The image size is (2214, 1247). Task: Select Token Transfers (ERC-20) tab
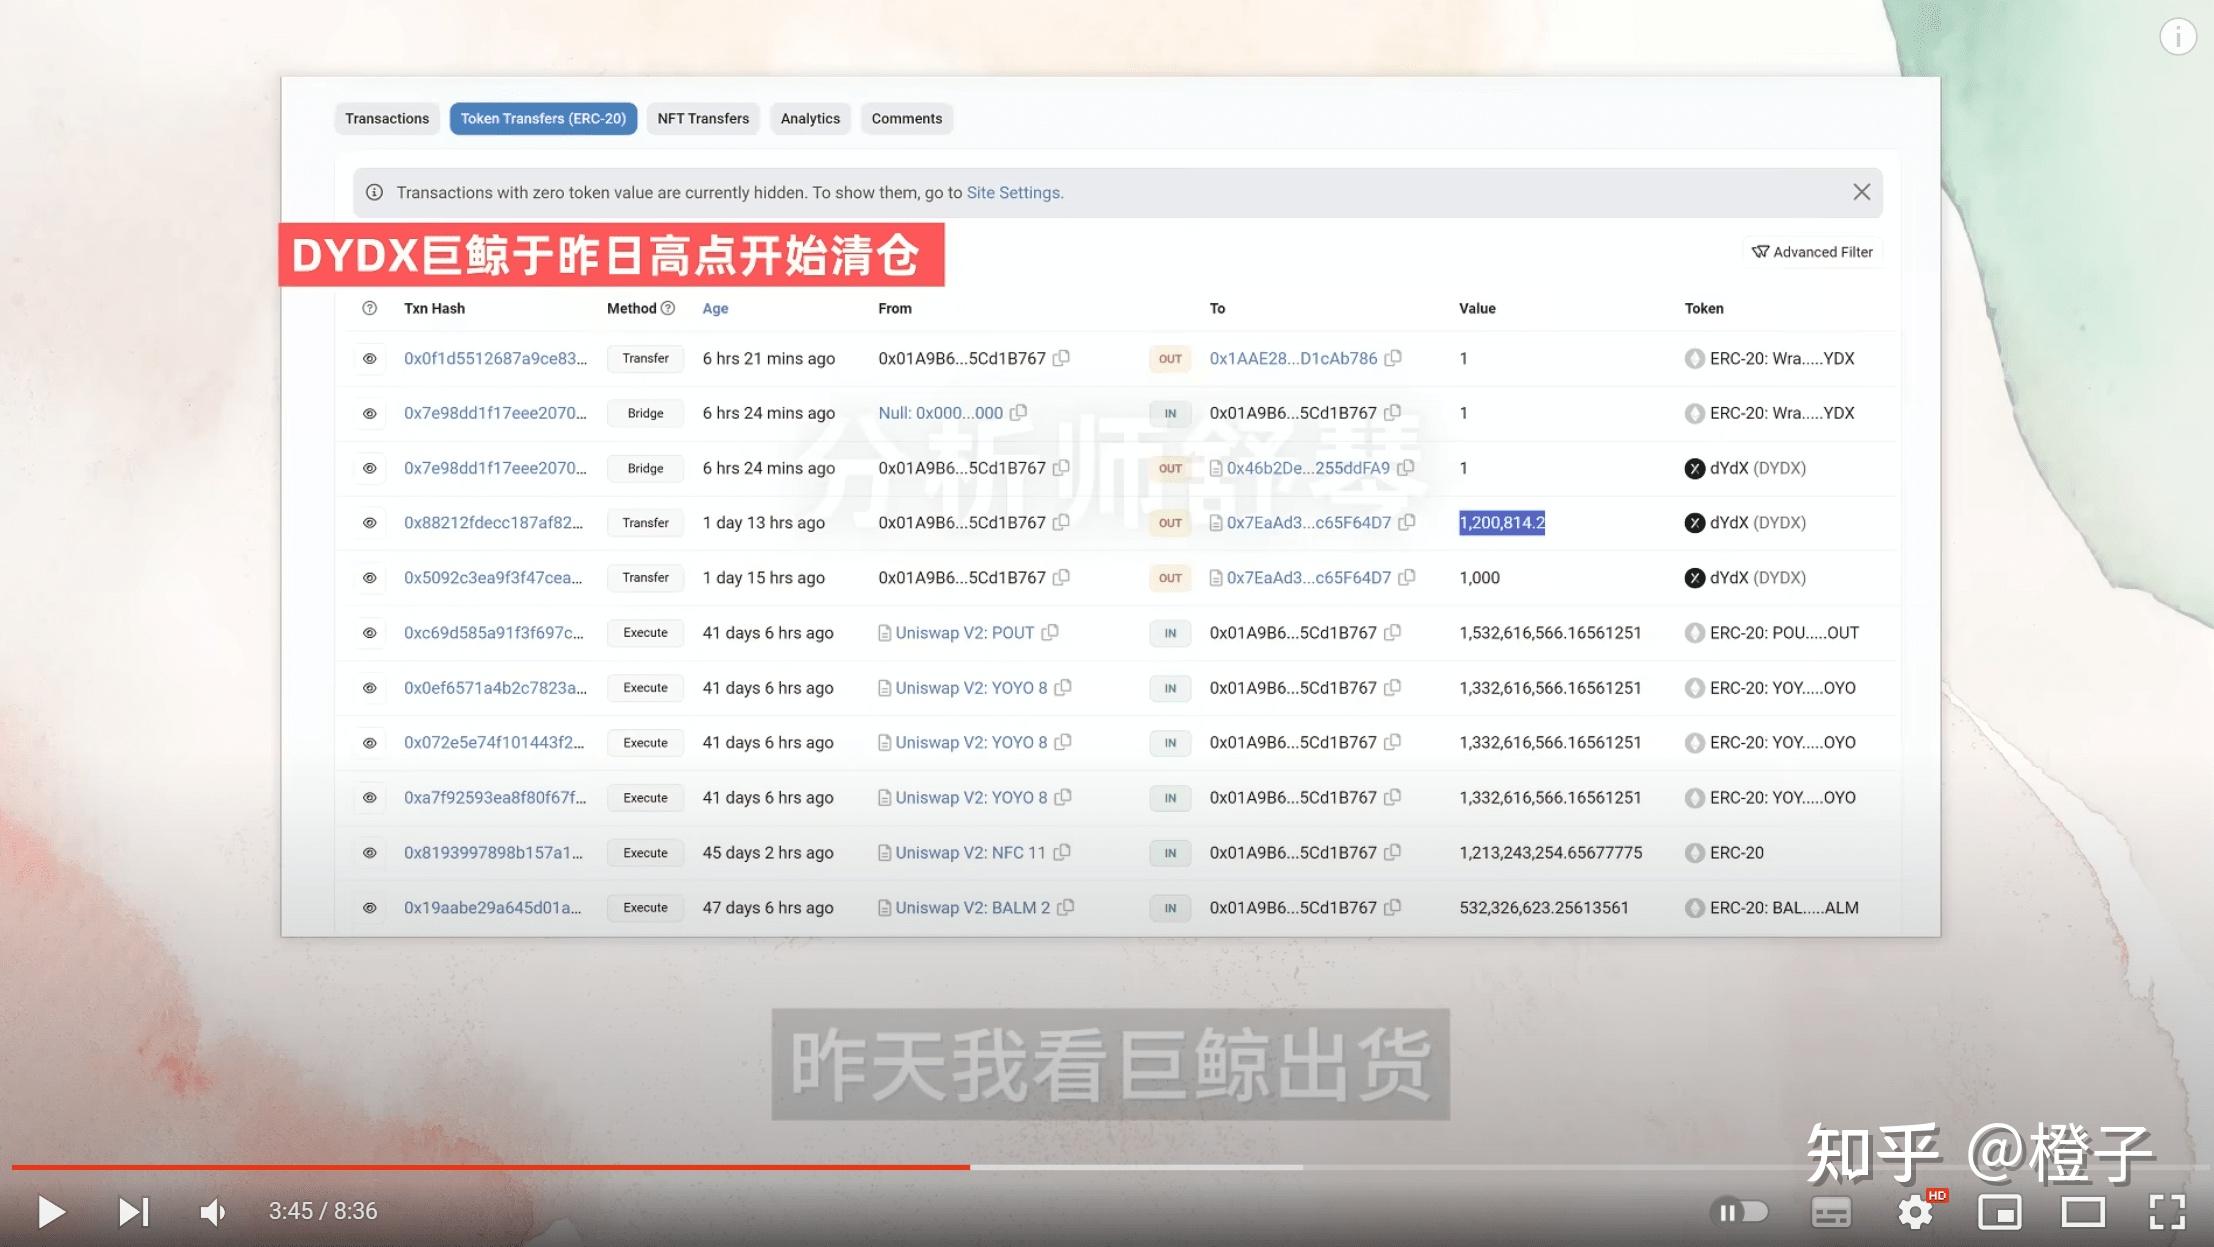click(x=543, y=118)
